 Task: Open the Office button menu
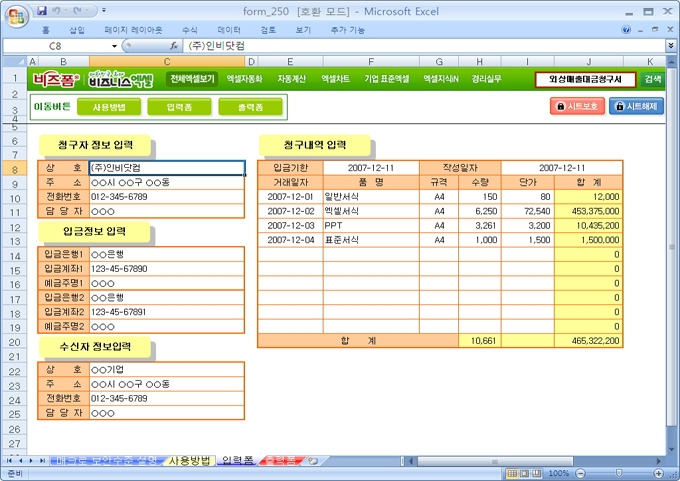16,16
